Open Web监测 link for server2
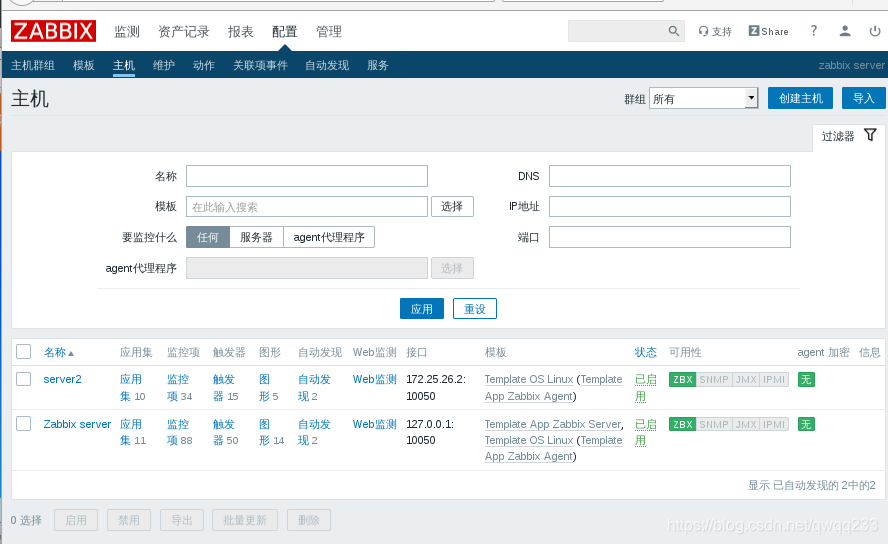 [374, 379]
